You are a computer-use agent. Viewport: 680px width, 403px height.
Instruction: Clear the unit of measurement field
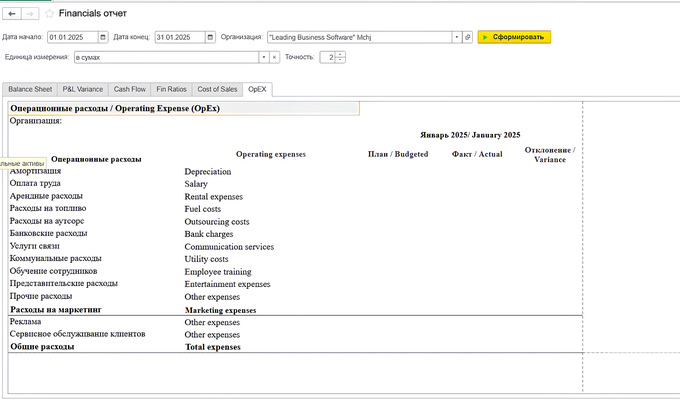pyautogui.click(x=275, y=57)
